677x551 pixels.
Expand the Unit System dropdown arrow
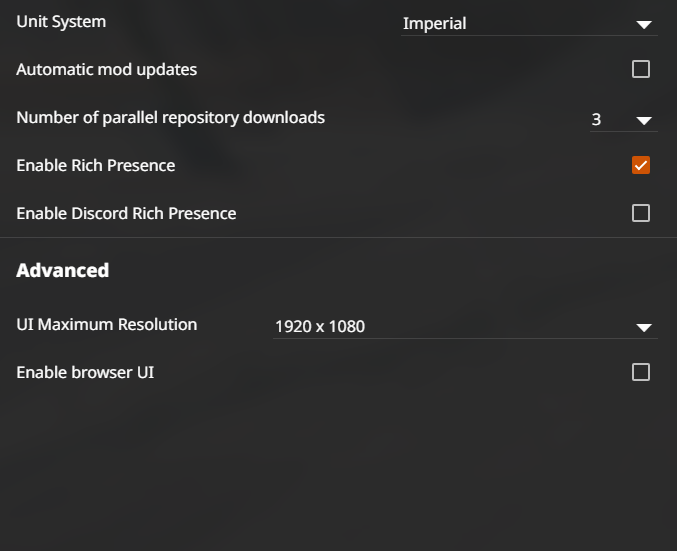[x=644, y=25]
